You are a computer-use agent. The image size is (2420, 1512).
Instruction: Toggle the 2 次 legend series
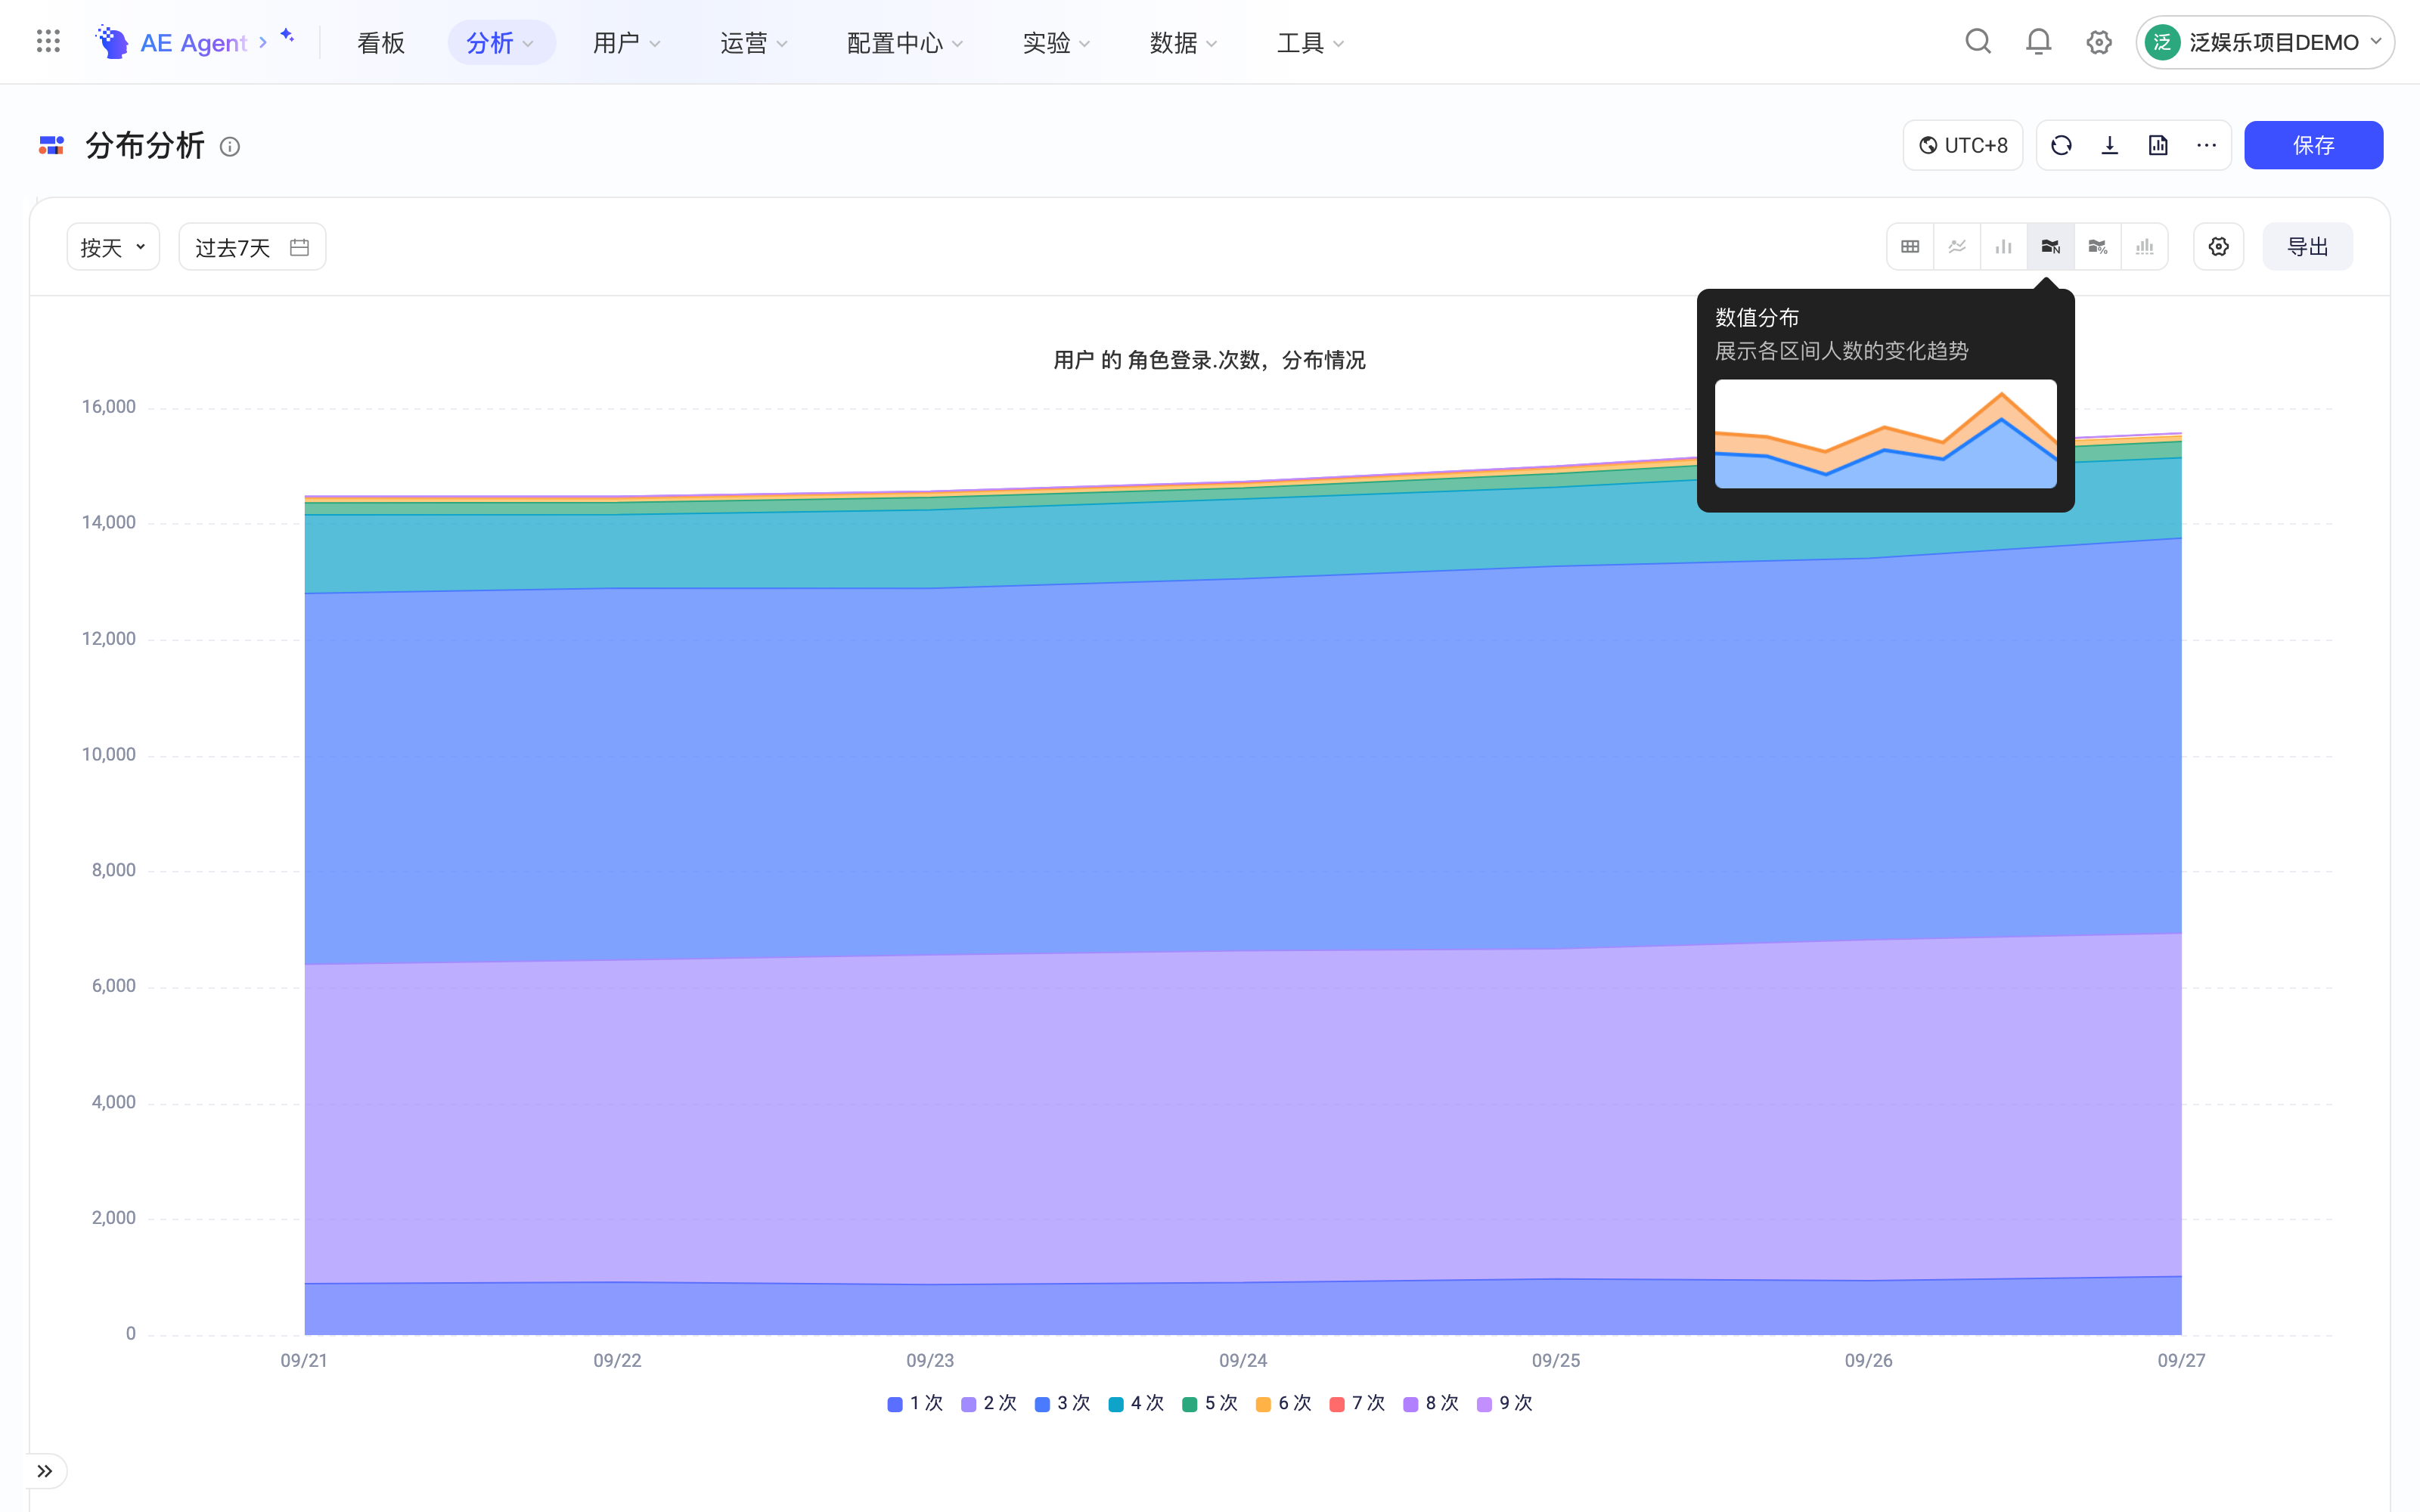point(989,1403)
